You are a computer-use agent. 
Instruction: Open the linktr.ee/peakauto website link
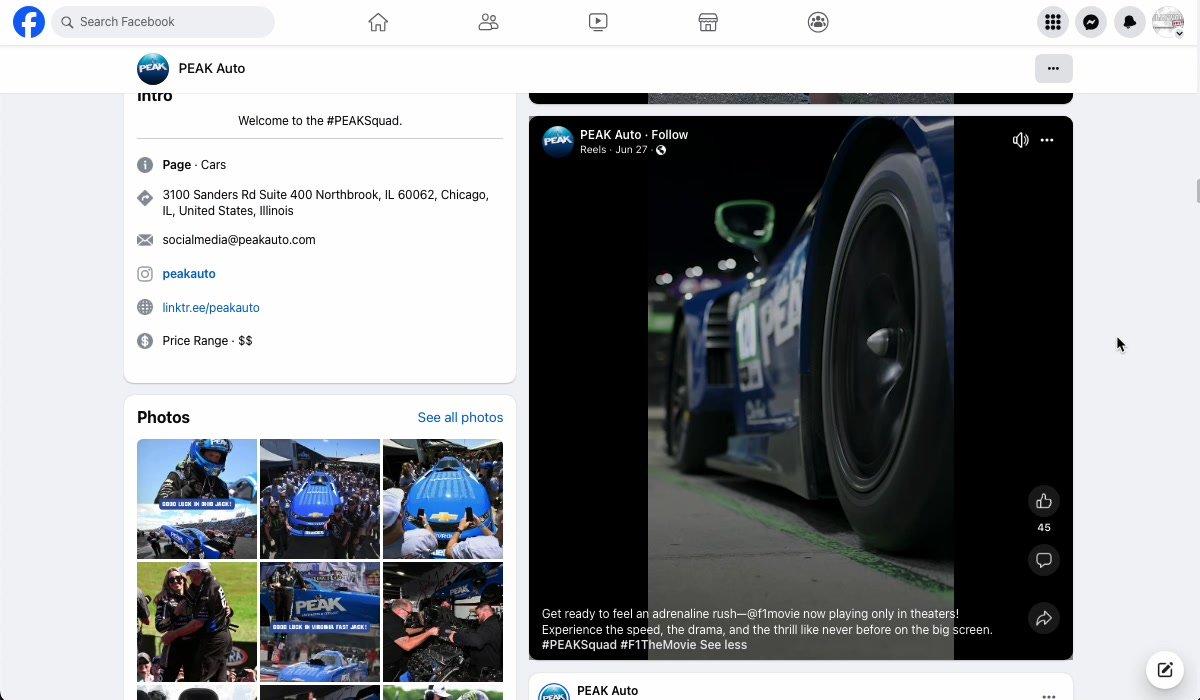click(211, 308)
